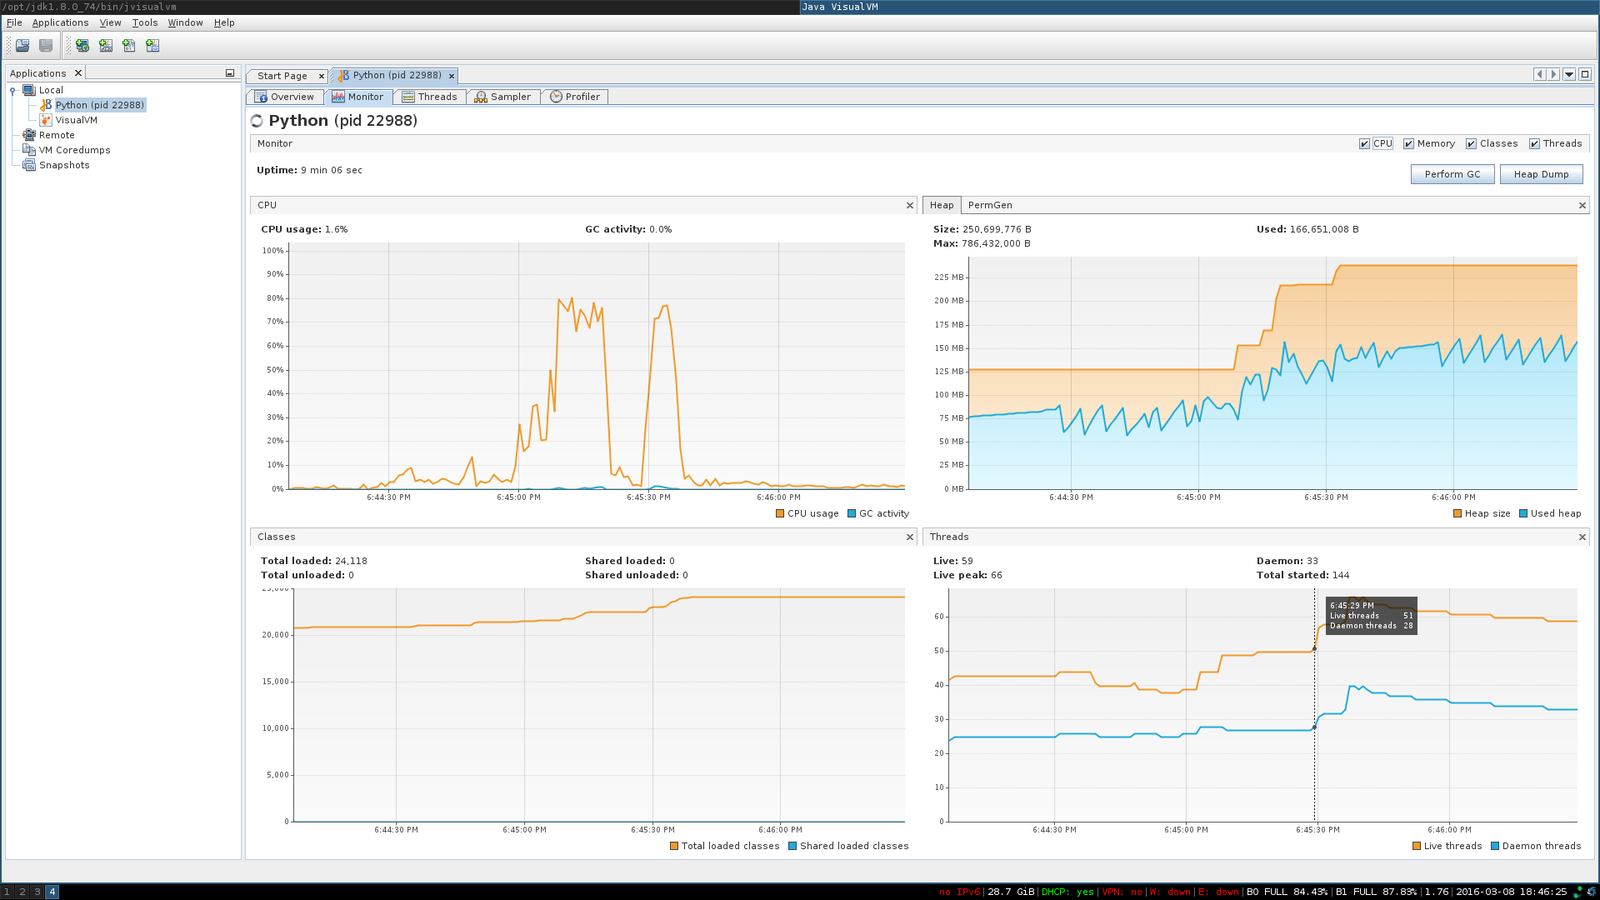
Task: Select the VisualVM tree entry label
Action: tap(76, 120)
